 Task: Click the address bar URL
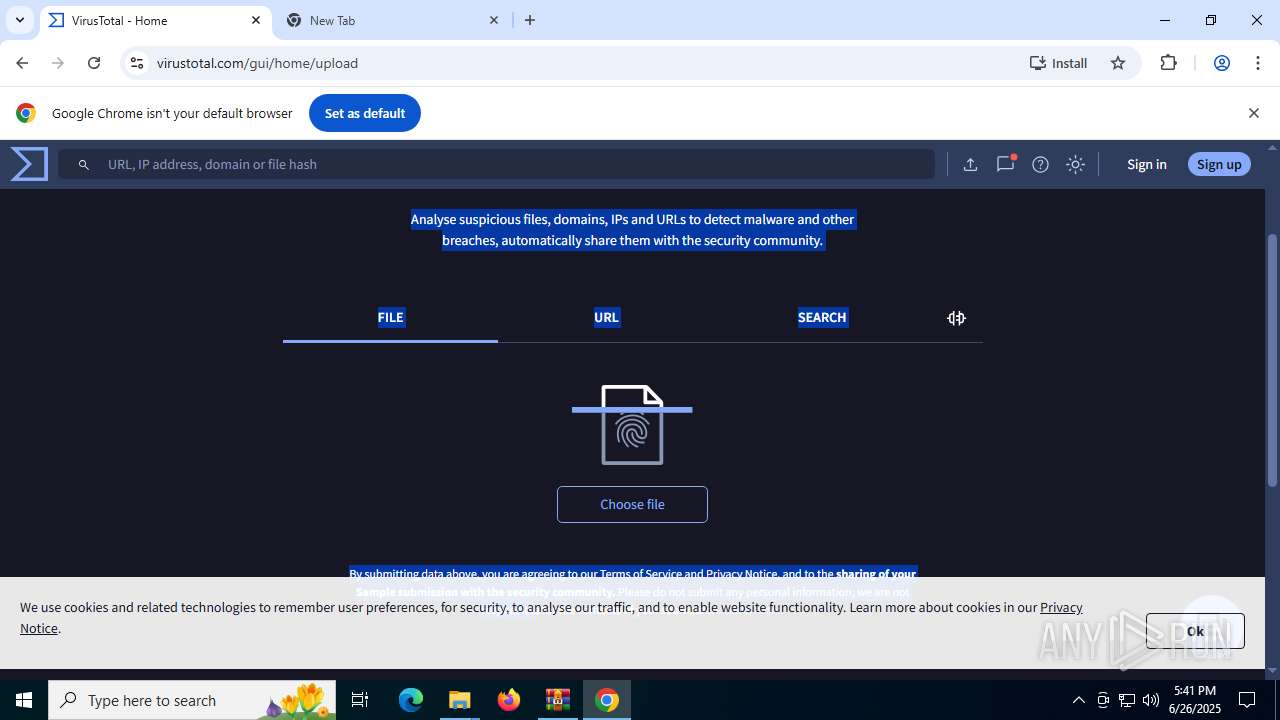[x=258, y=63]
